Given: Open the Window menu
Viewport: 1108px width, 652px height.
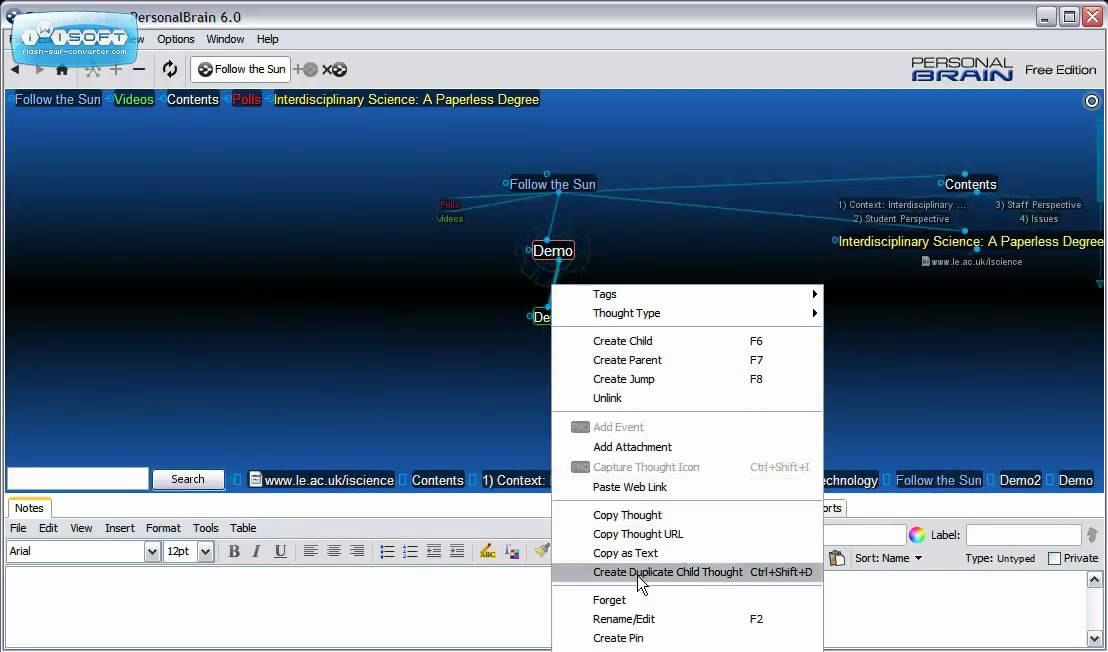Looking at the screenshot, I should point(225,39).
